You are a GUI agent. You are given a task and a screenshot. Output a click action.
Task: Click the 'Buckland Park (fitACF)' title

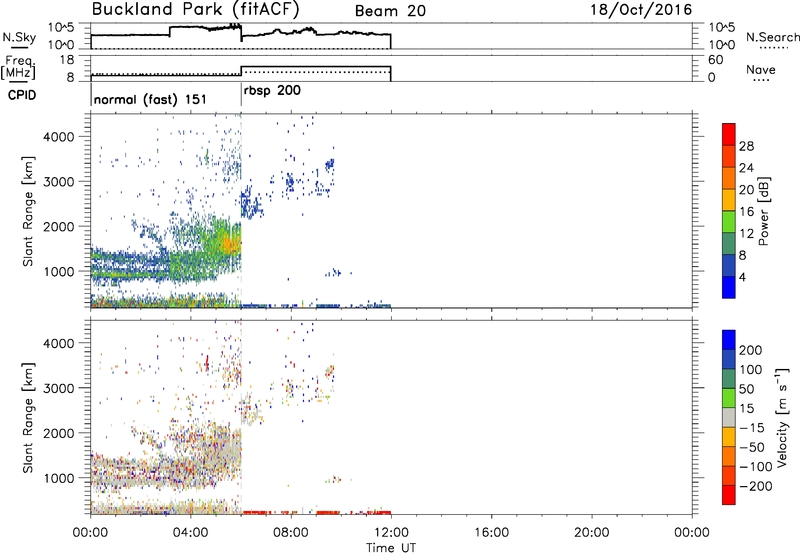(195, 10)
